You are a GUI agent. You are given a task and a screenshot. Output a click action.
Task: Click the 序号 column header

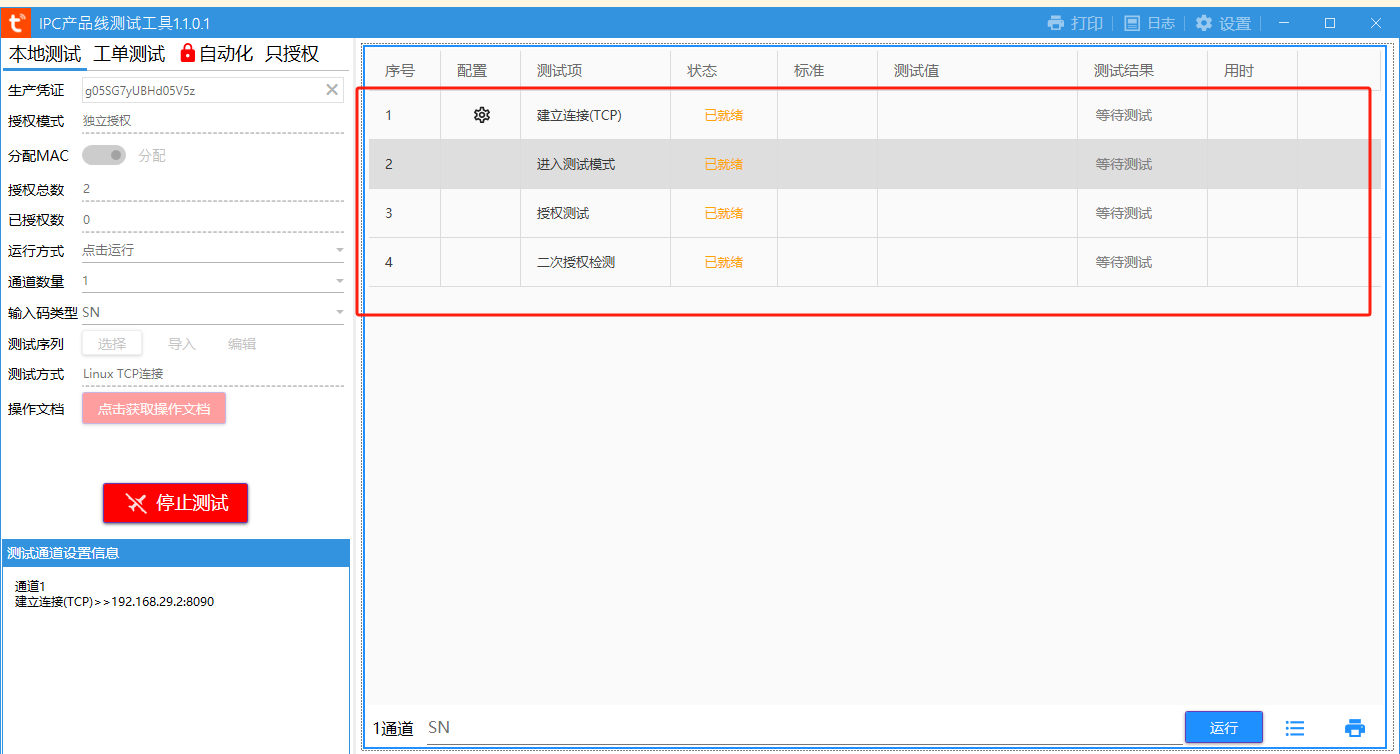(x=399, y=71)
